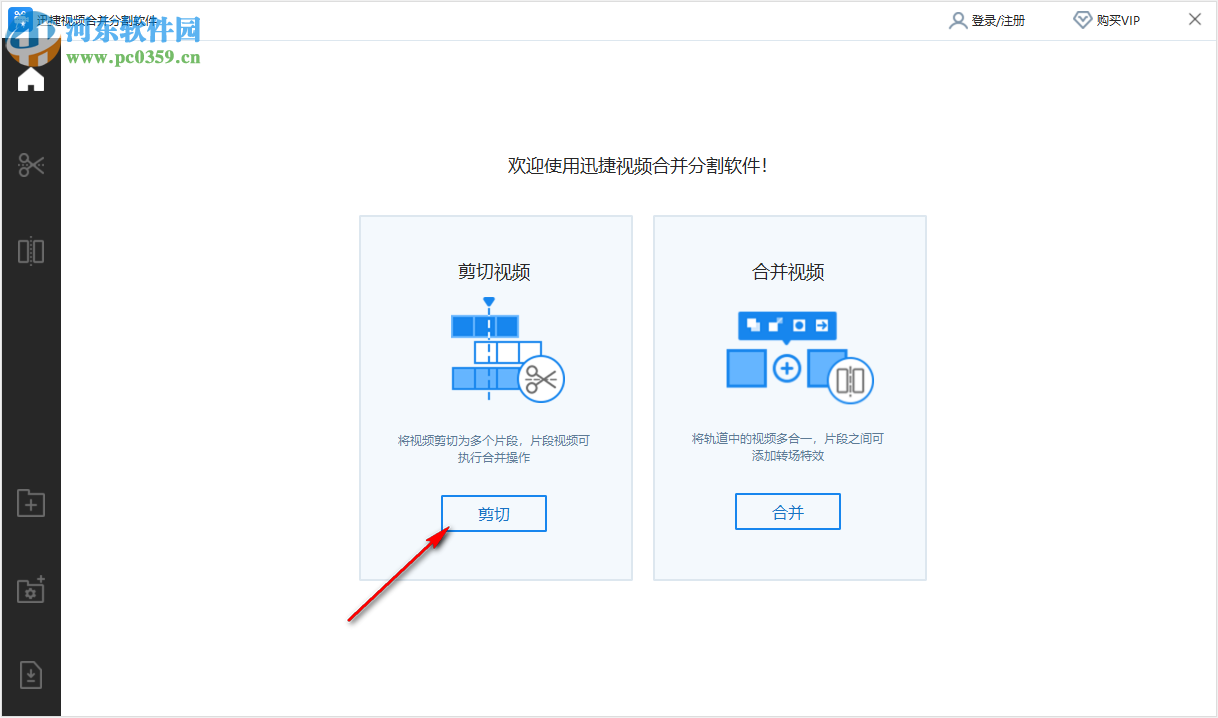The image size is (1218, 718).
Task: Click the app logo in the top-left corner
Action: pos(18,19)
